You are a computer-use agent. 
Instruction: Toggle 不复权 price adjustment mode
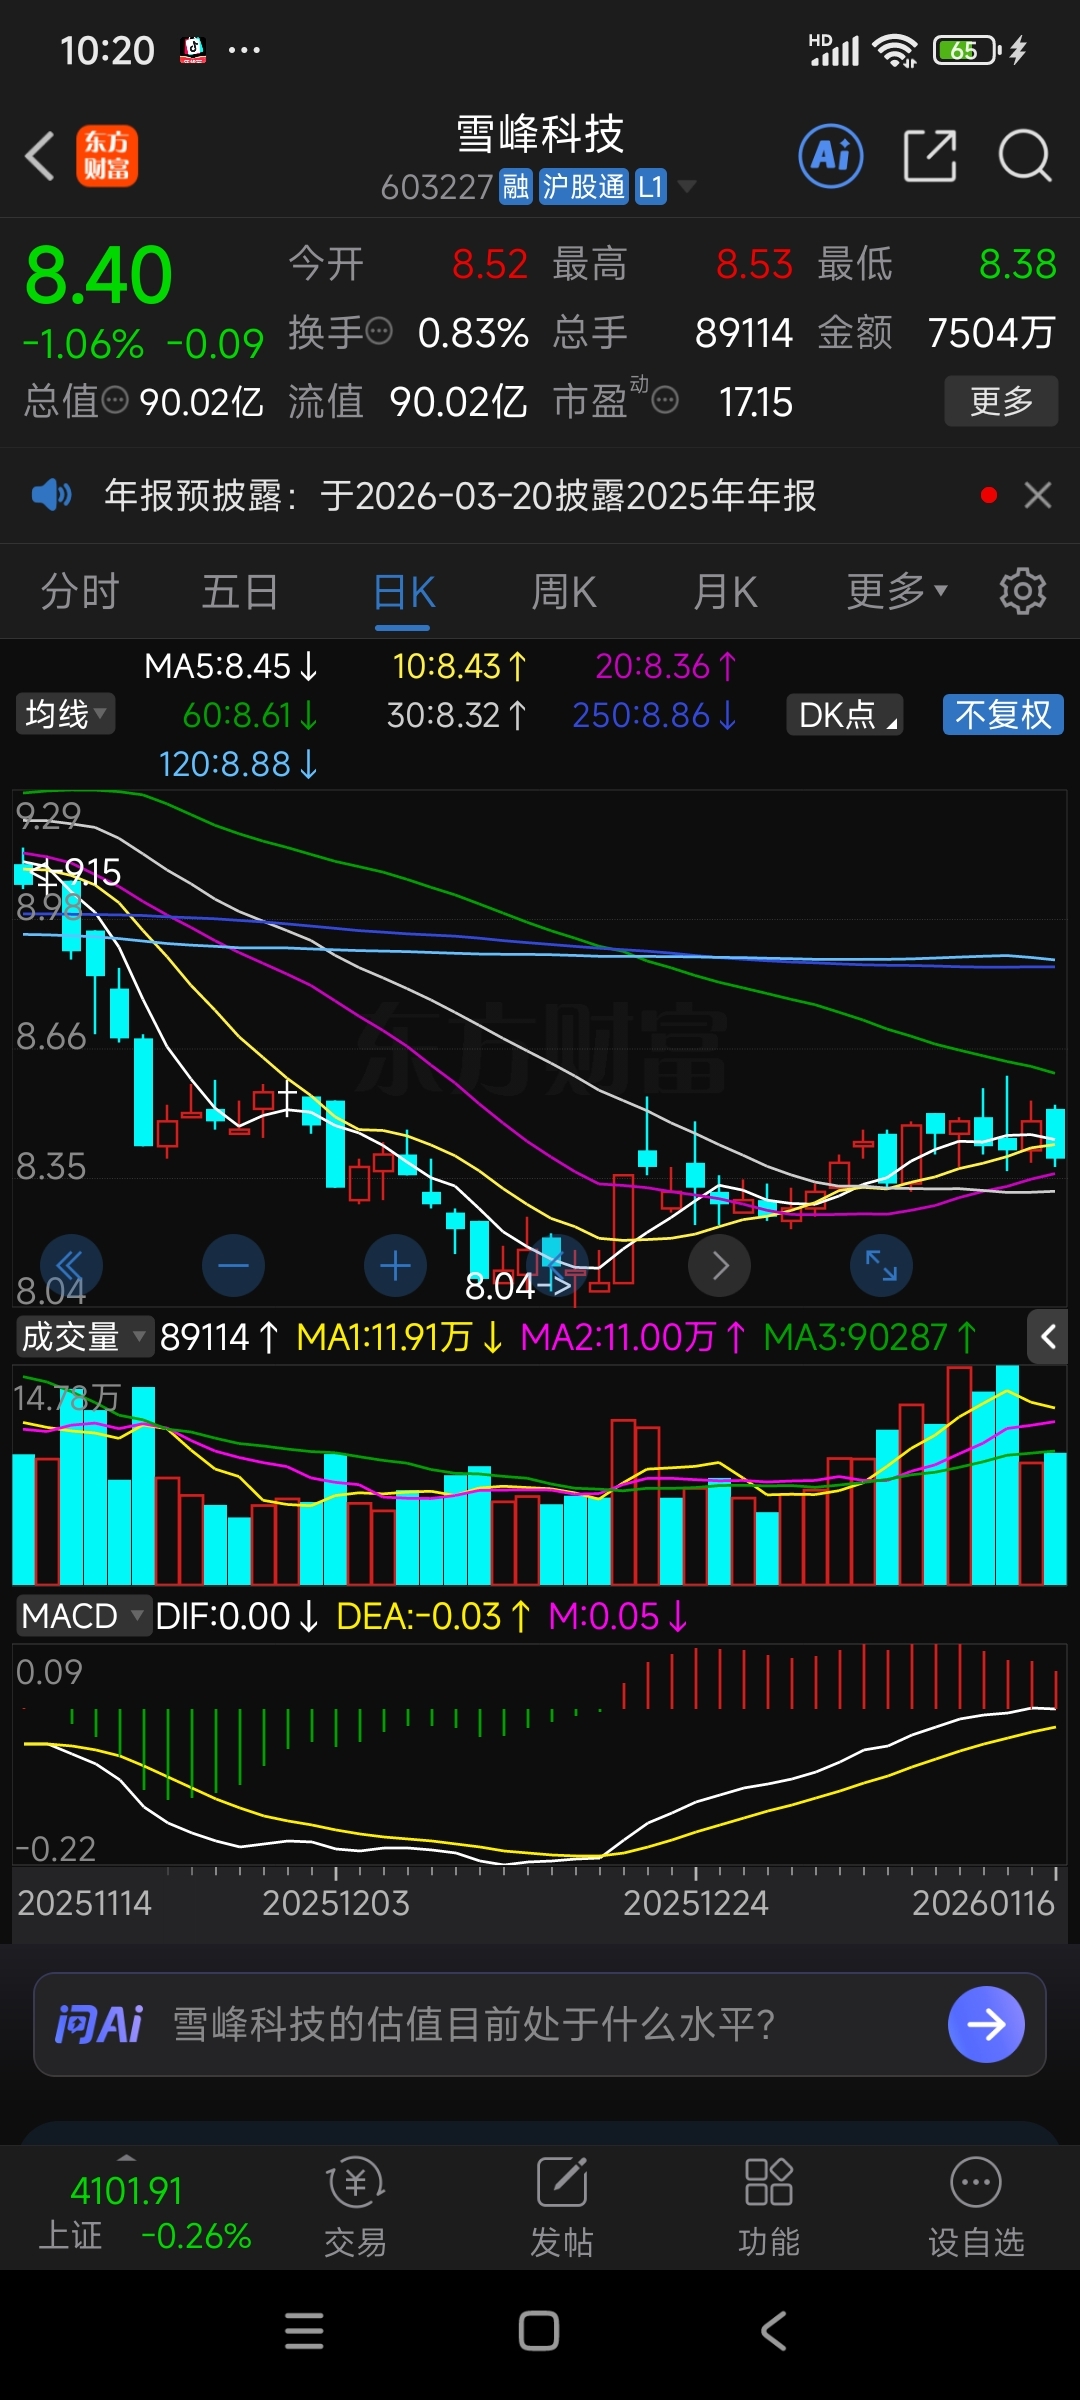click(x=1003, y=714)
